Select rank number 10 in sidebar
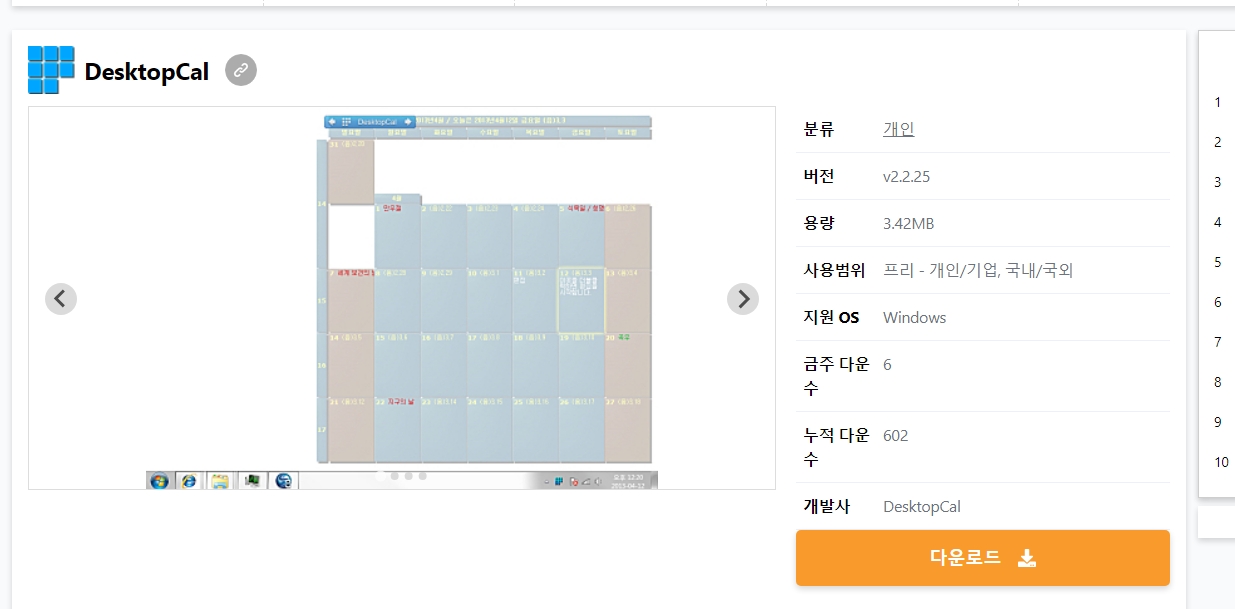 tap(1222, 462)
